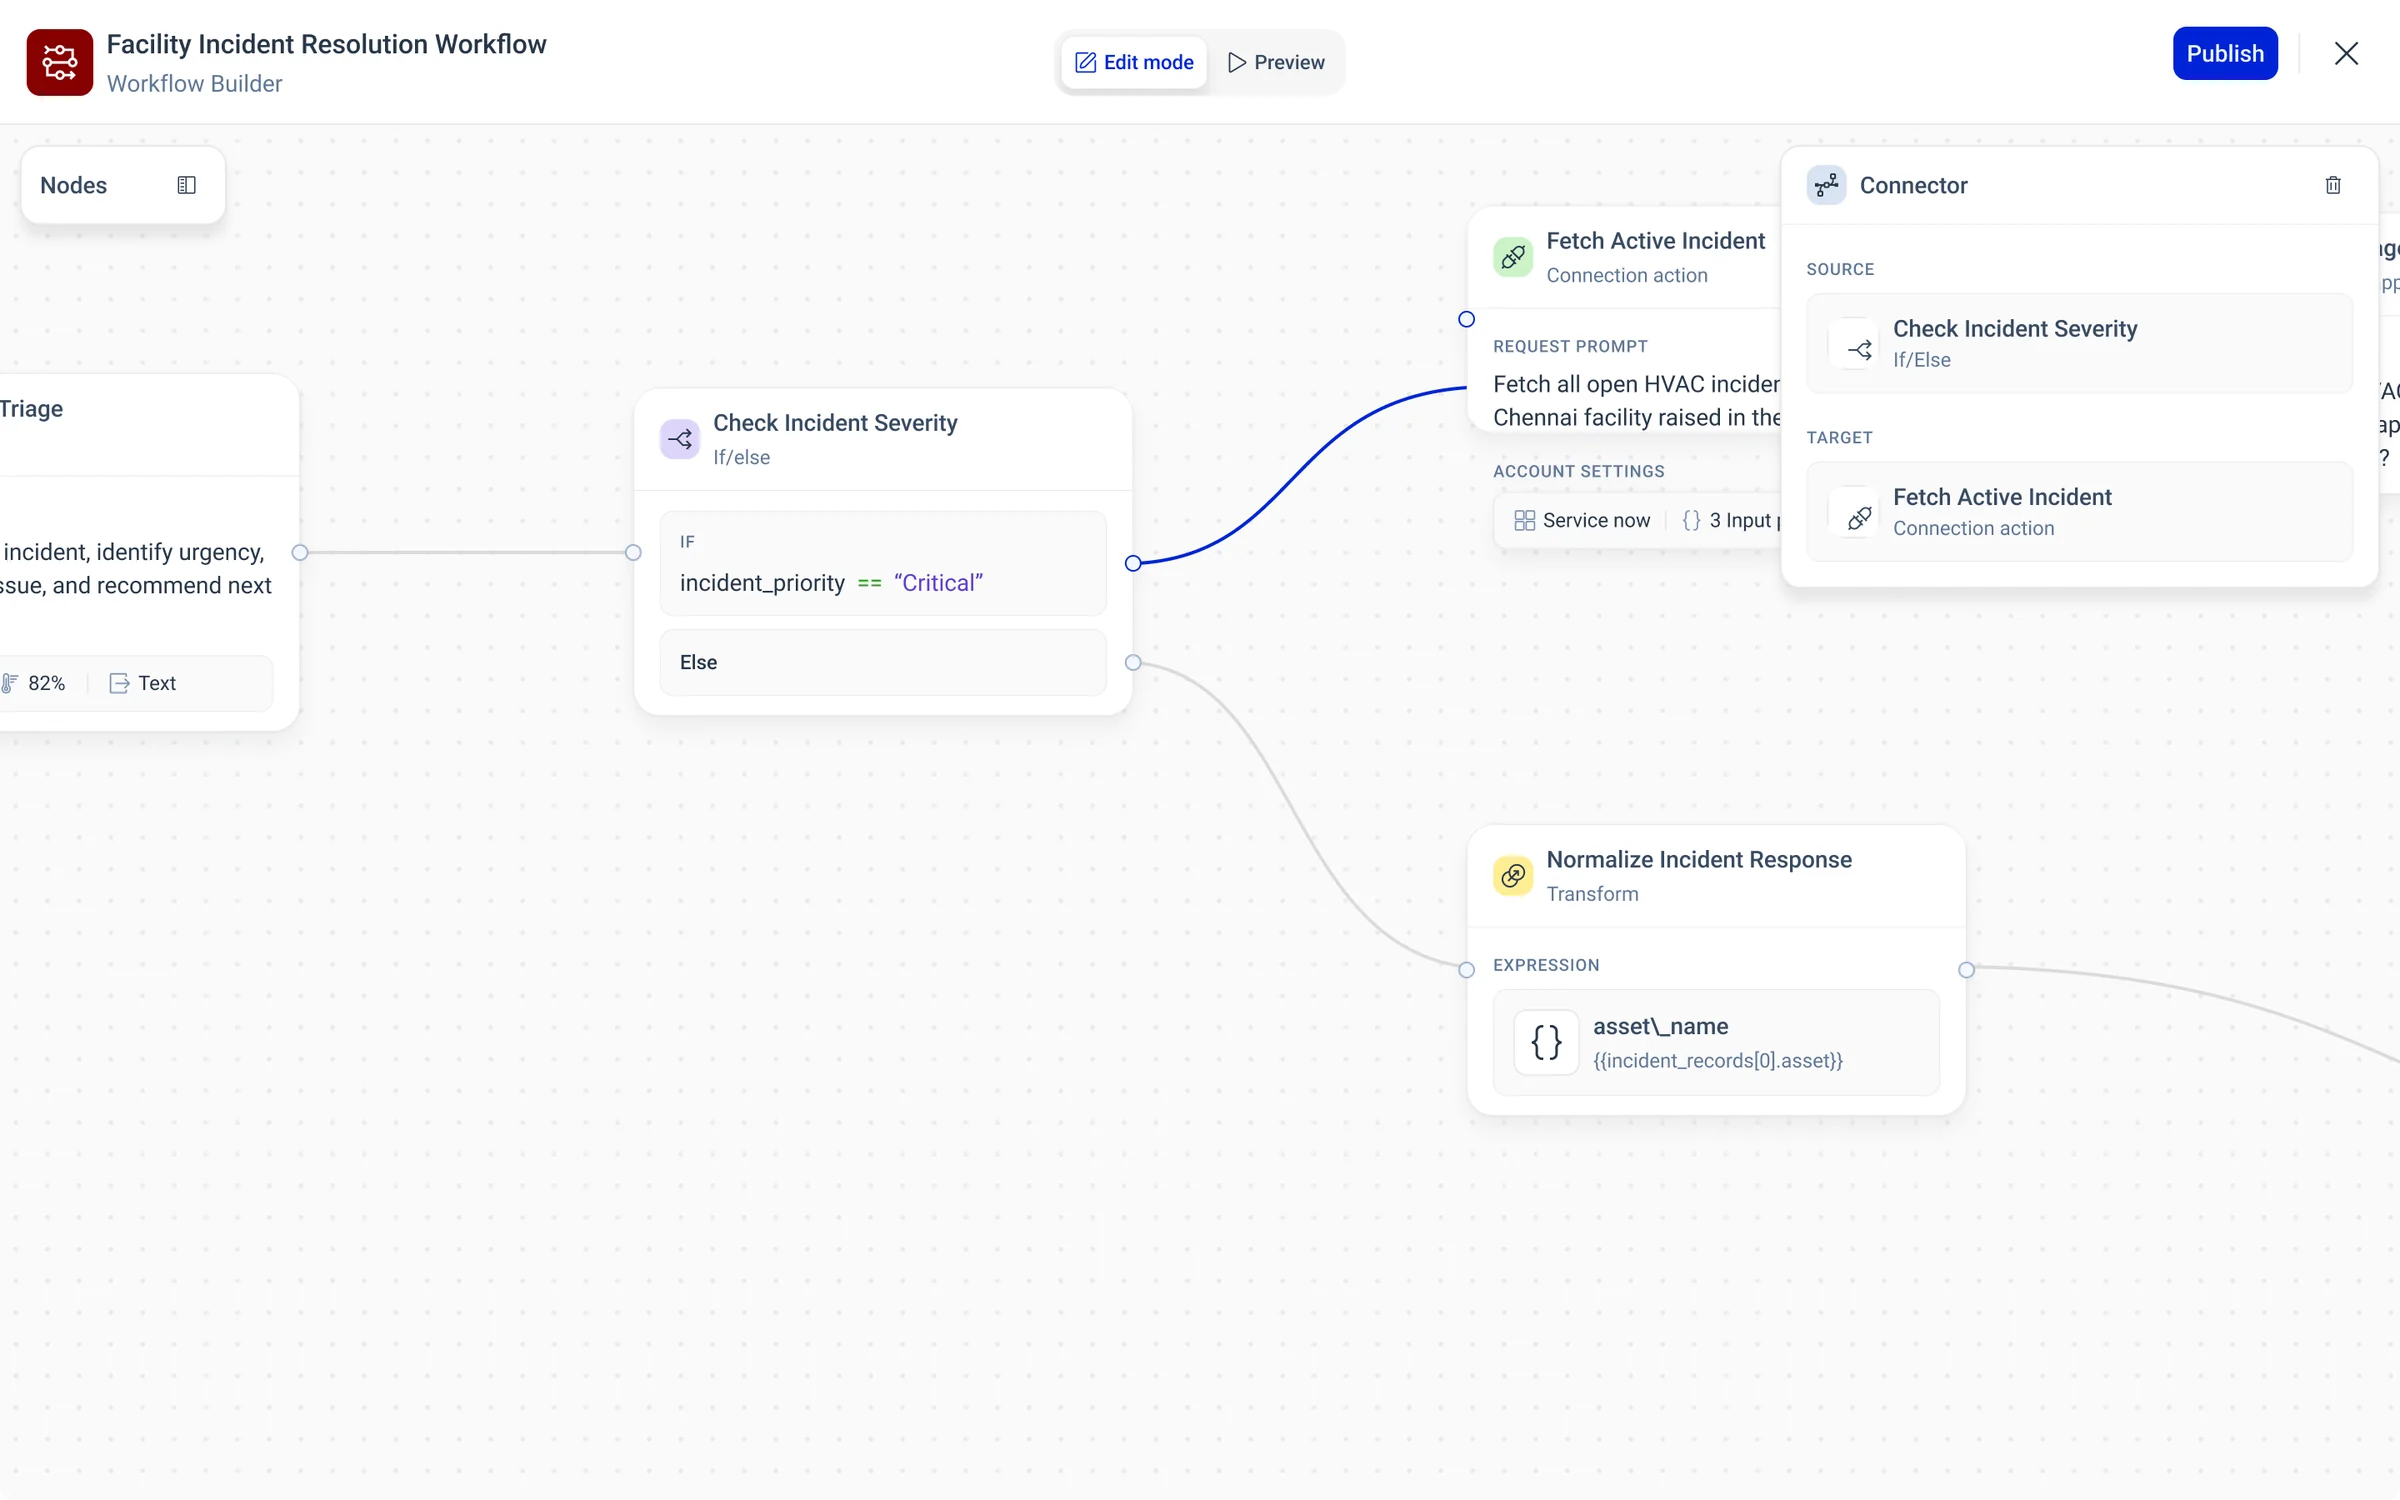Viewport: 2400px width, 1500px height.
Task: Open the Source card Check Incident Severity
Action: coord(2079,343)
